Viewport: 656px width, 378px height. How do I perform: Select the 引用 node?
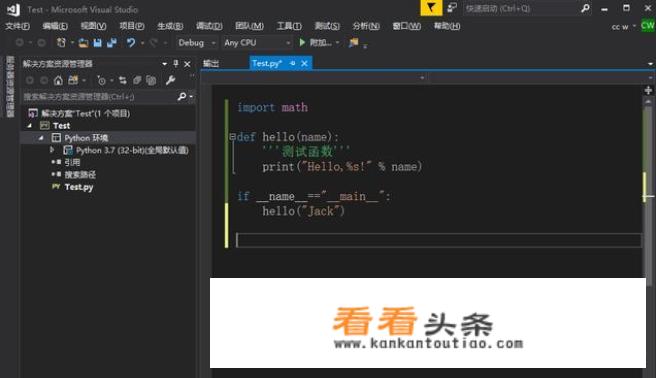click(72, 162)
